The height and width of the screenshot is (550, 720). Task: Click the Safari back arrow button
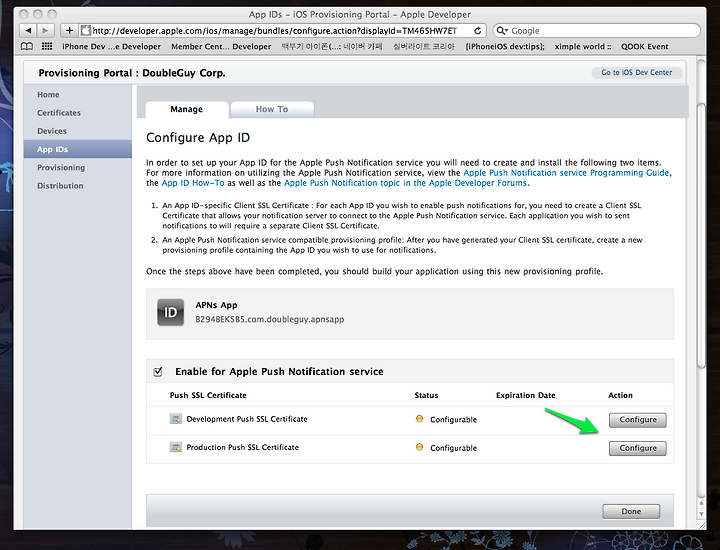click(x=28, y=31)
